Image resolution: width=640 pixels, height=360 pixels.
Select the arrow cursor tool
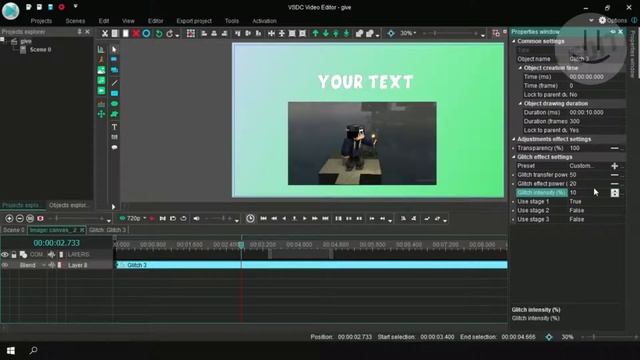point(114,49)
